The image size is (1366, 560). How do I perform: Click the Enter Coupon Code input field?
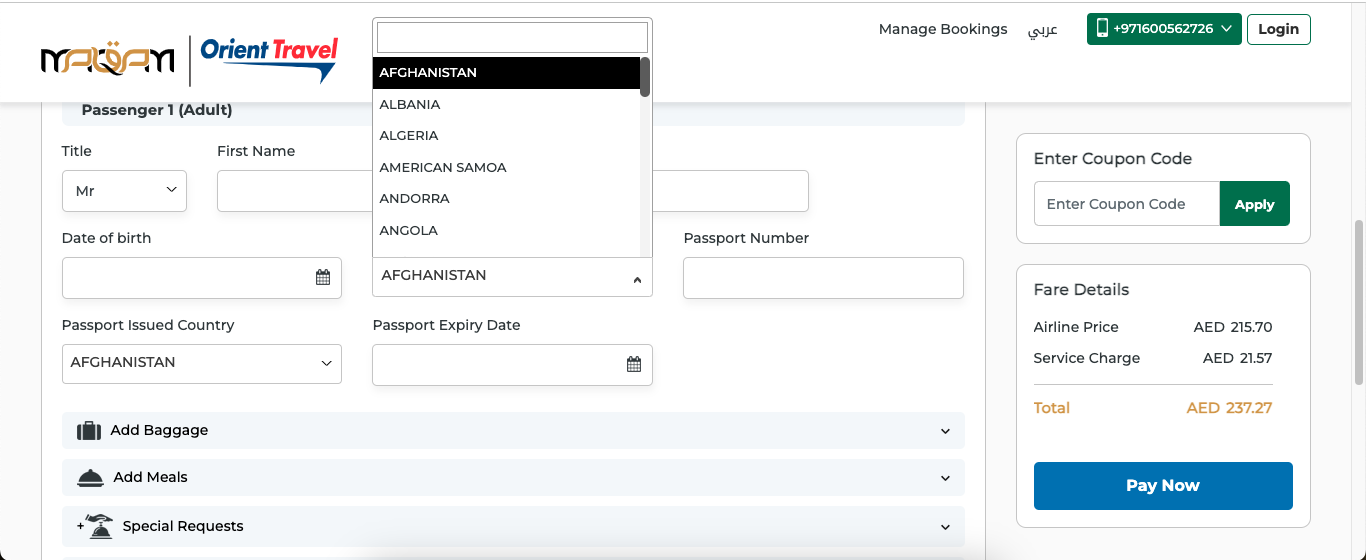(x=1126, y=204)
